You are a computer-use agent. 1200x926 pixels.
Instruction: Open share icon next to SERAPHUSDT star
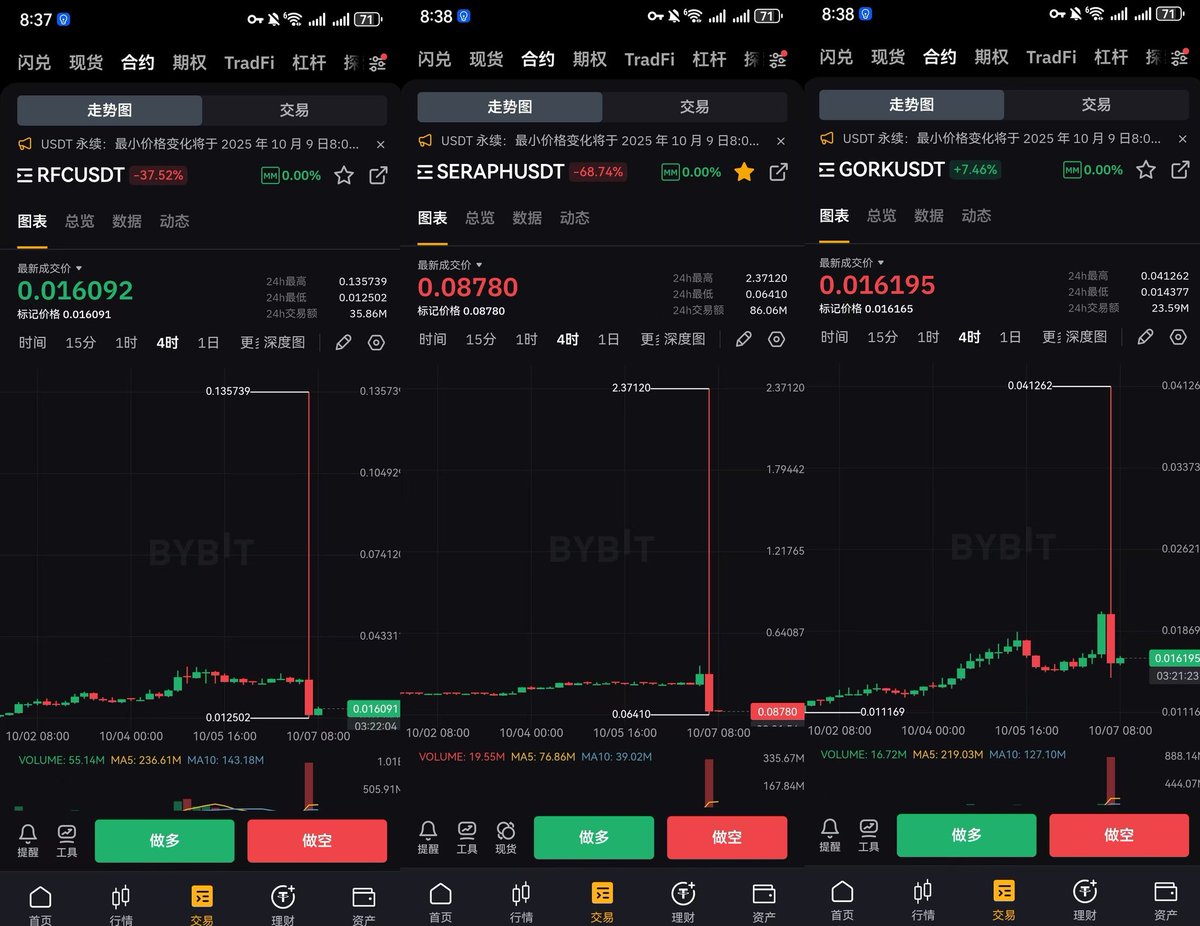tap(778, 172)
